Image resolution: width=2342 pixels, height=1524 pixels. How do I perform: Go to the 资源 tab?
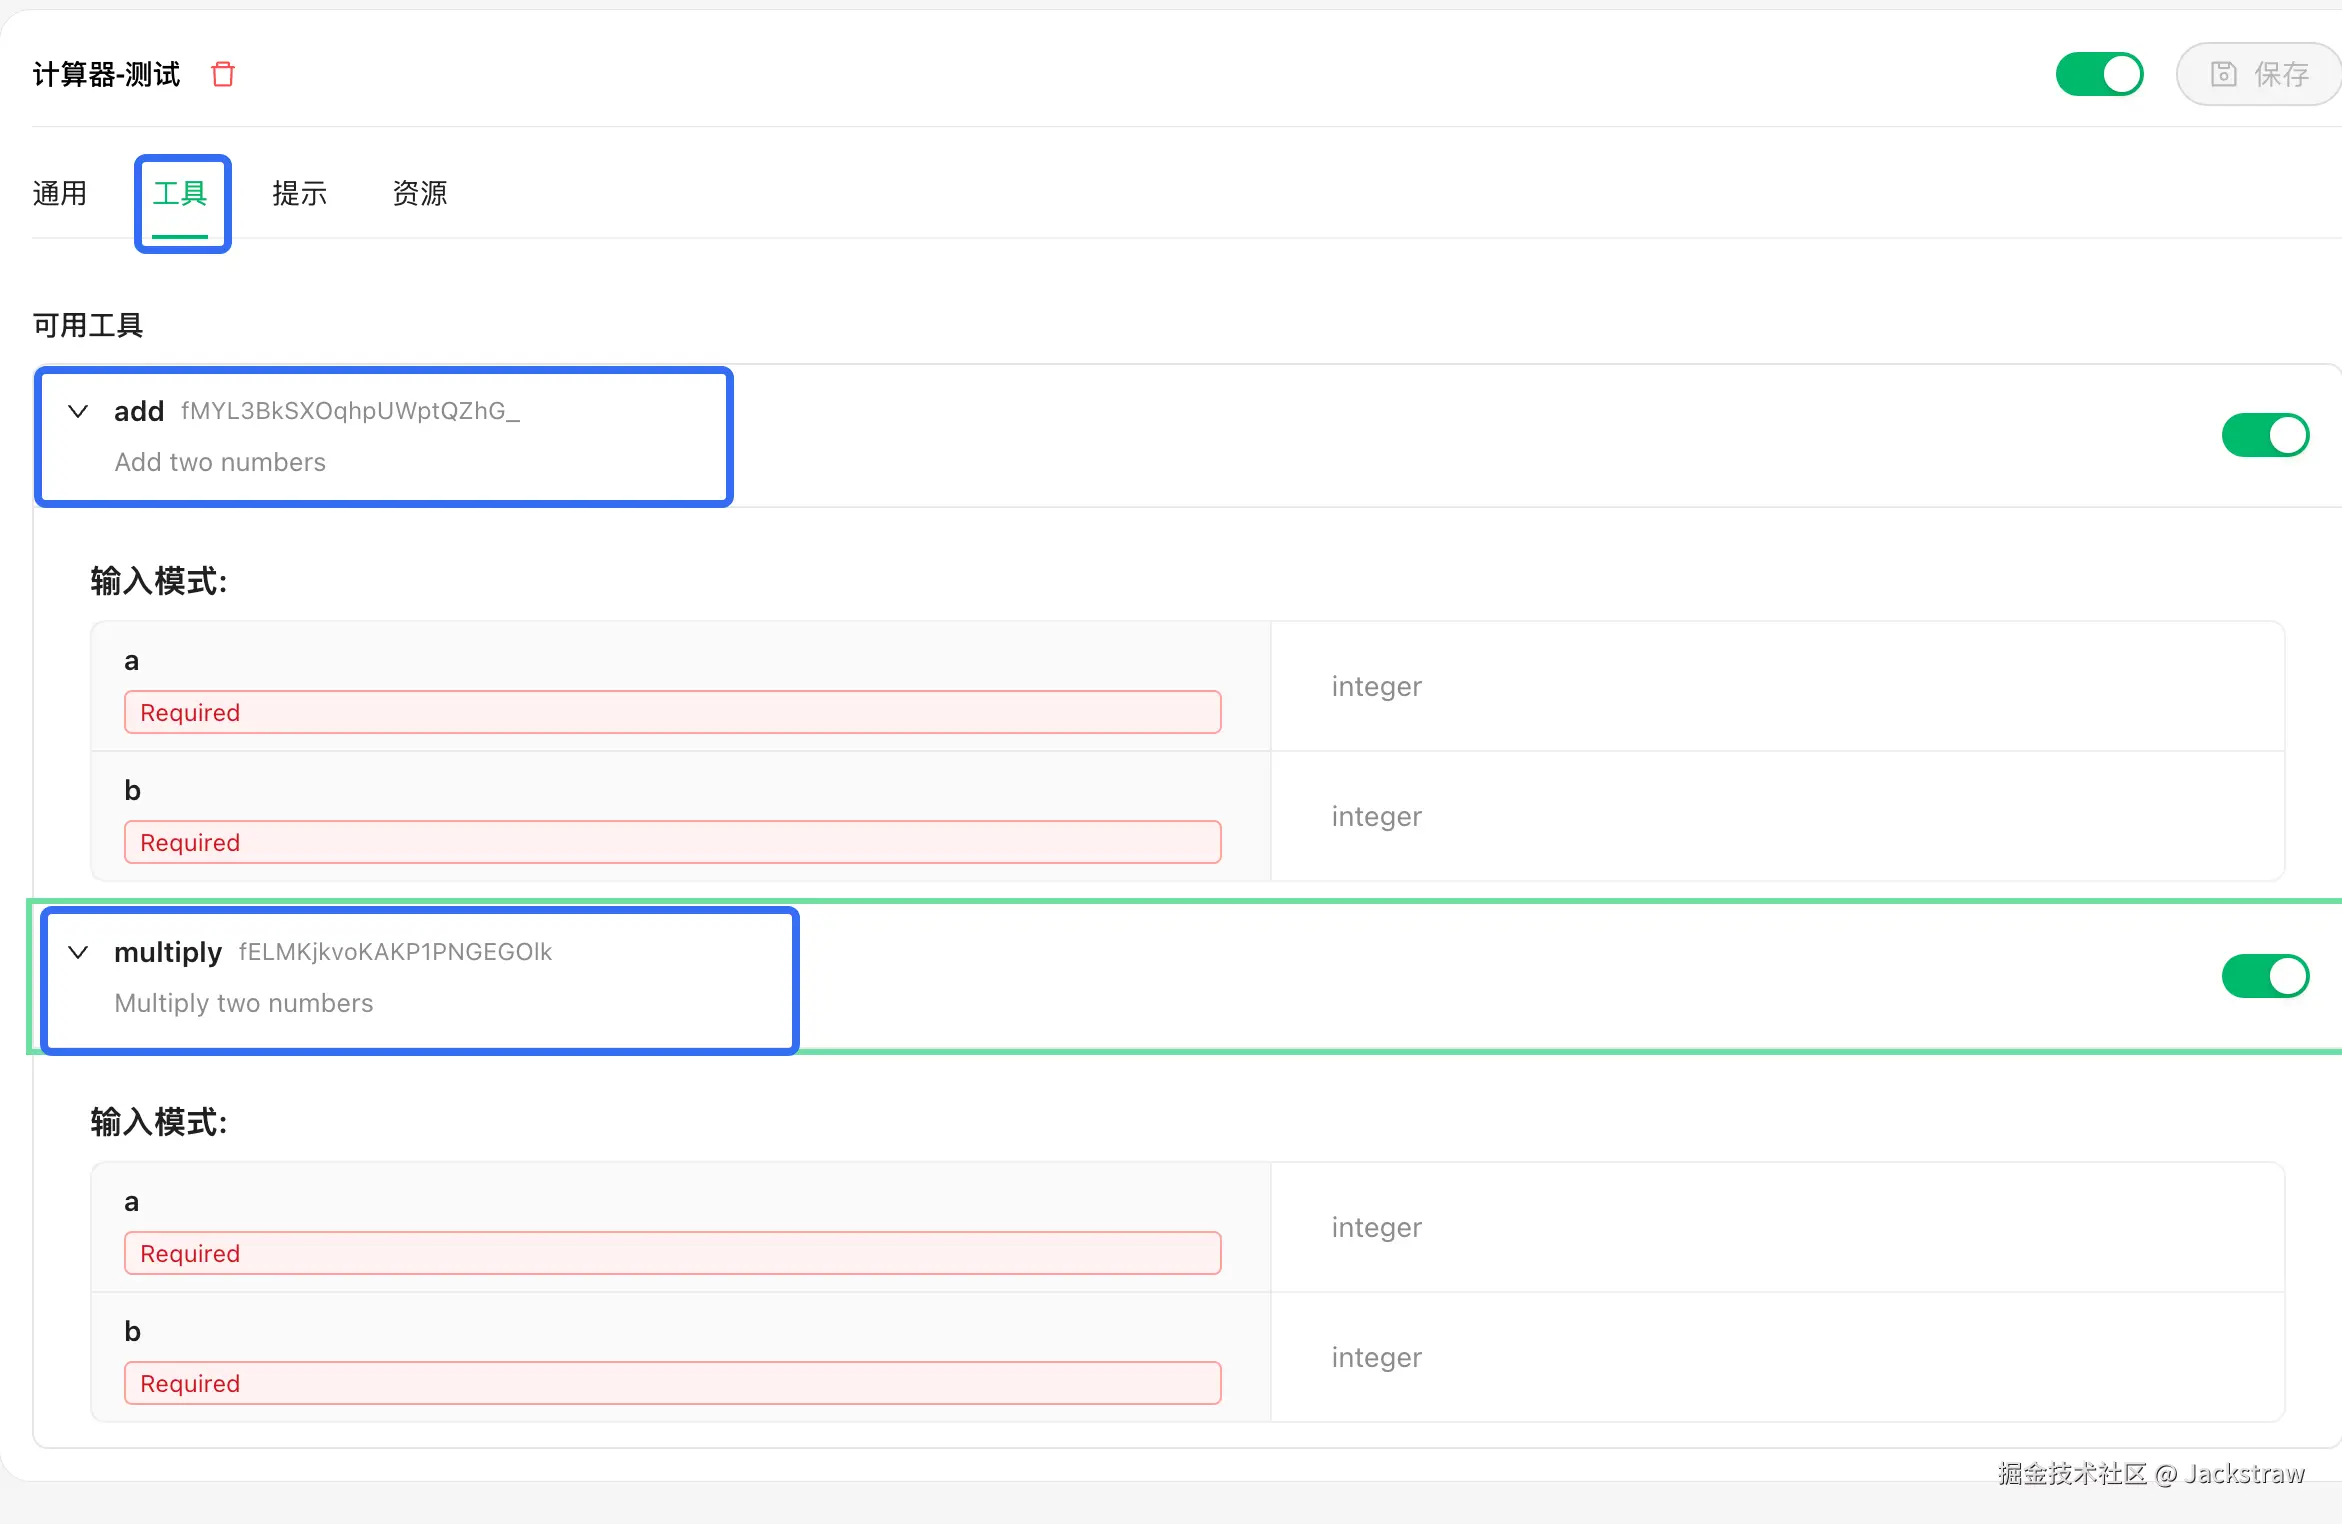click(x=420, y=193)
